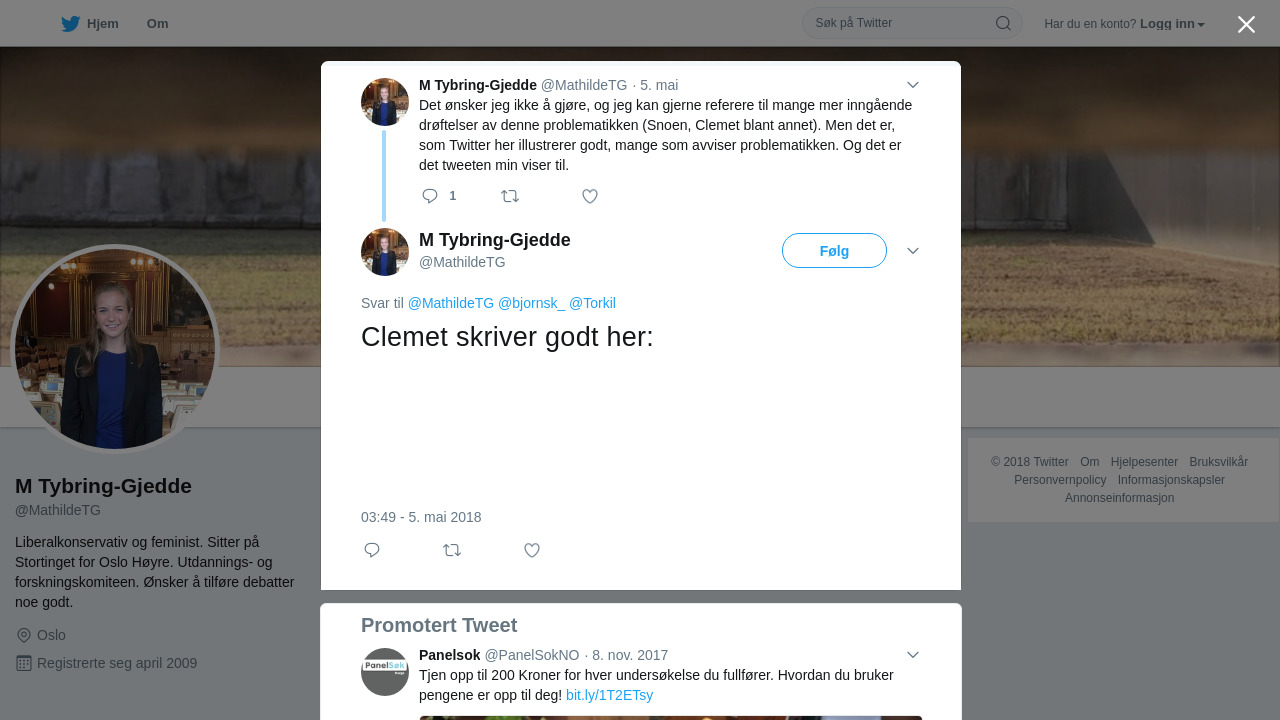Like the main 'Clemet skriver' tweet
This screenshot has height=720, width=1280.
click(532, 550)
